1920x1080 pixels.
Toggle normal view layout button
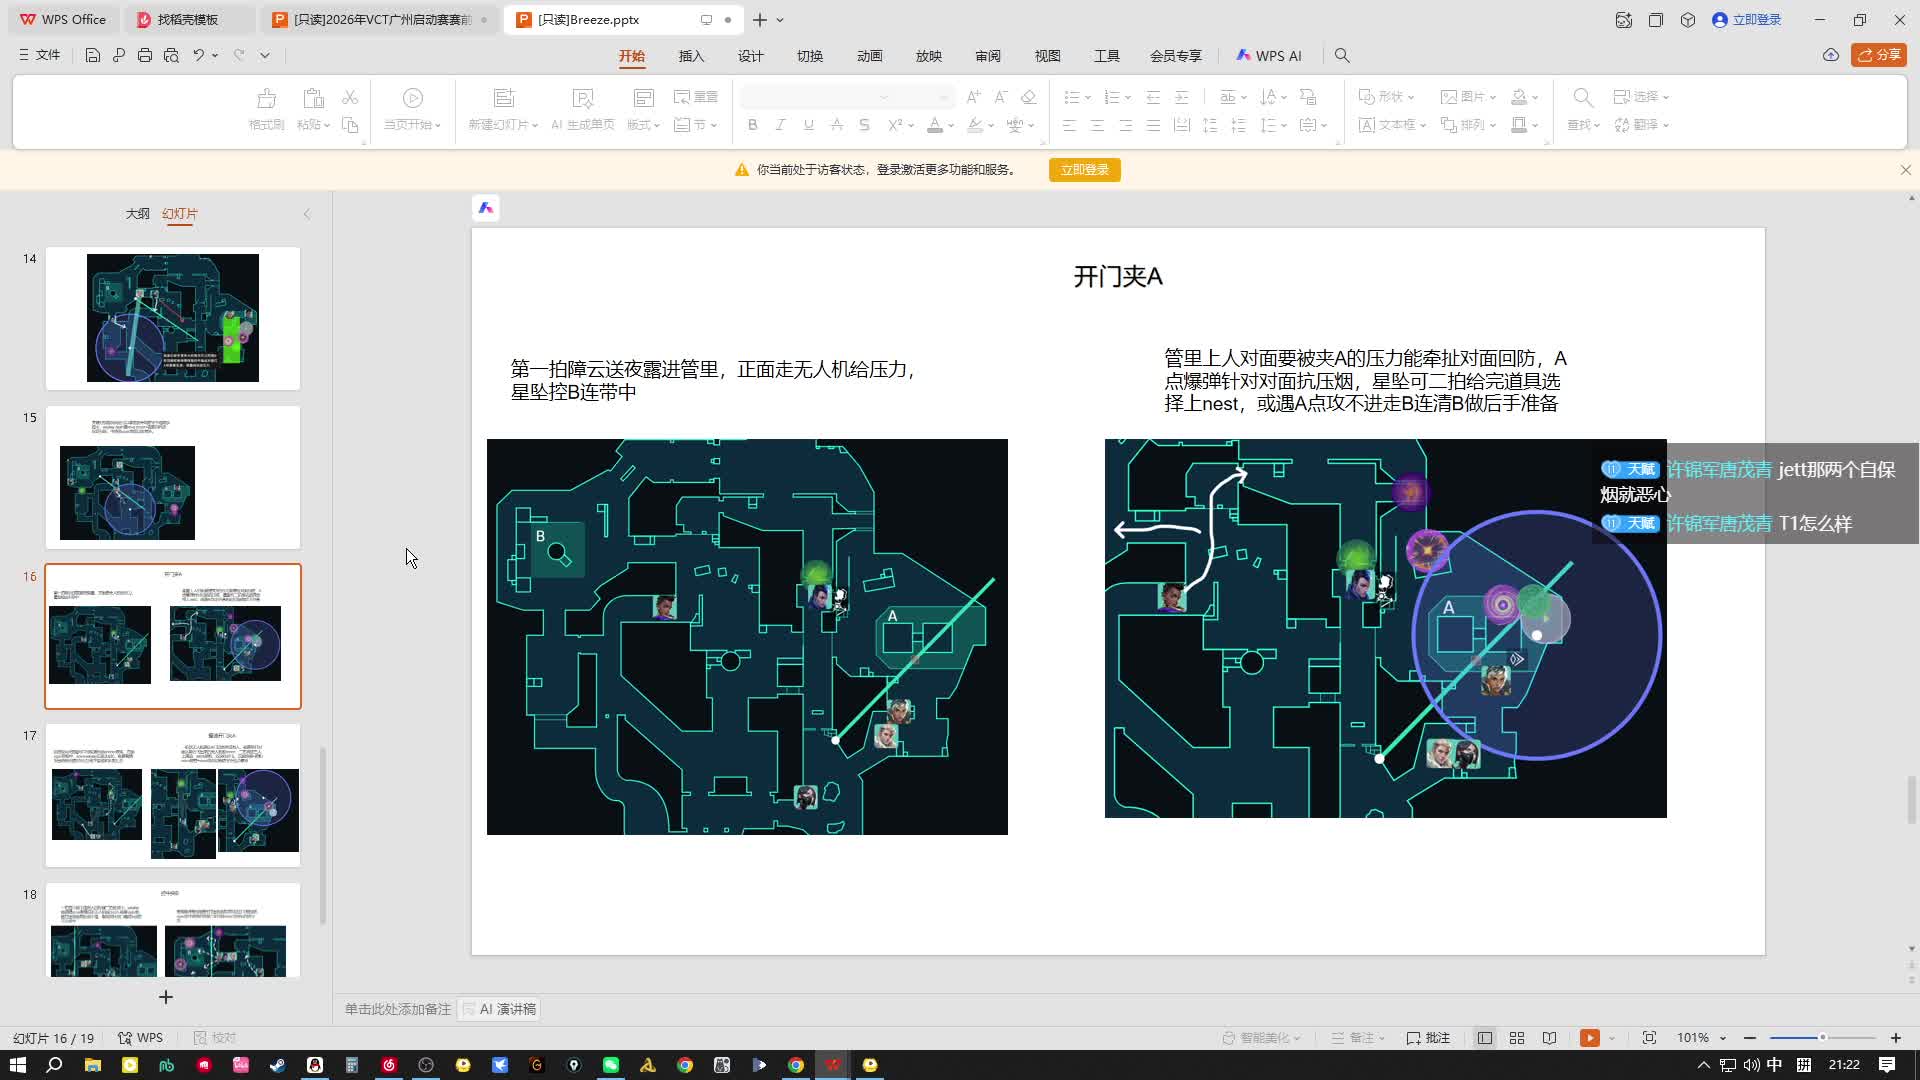coord(1485,1038)
